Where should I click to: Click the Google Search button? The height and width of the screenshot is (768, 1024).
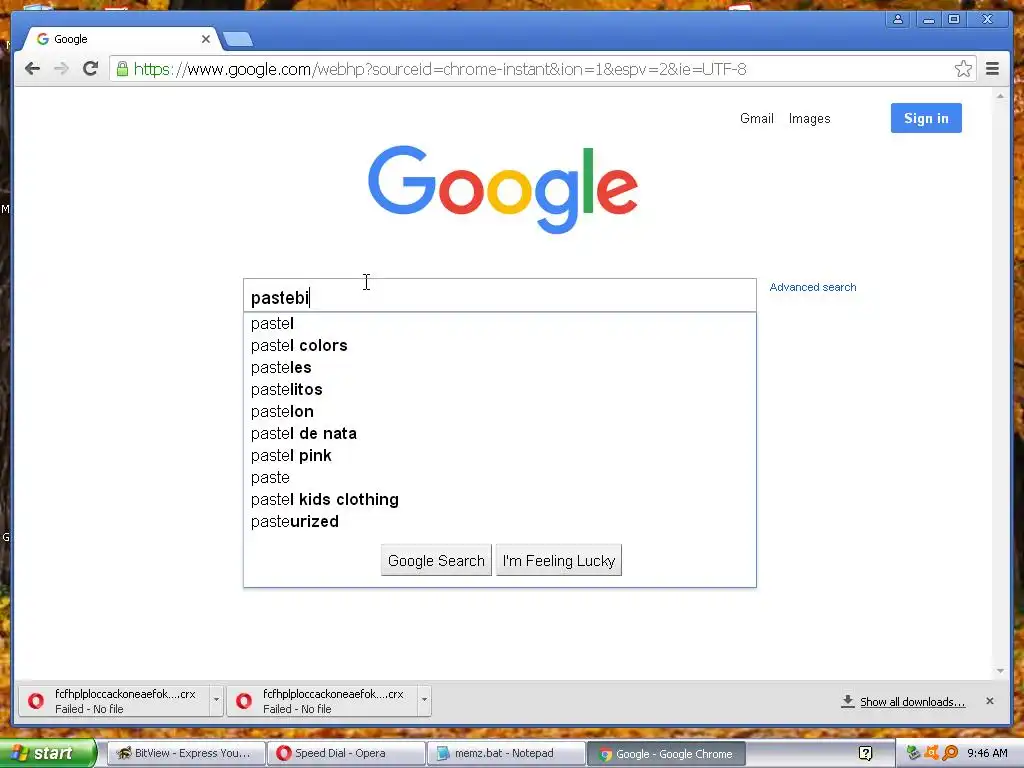(x=436, y=560)
